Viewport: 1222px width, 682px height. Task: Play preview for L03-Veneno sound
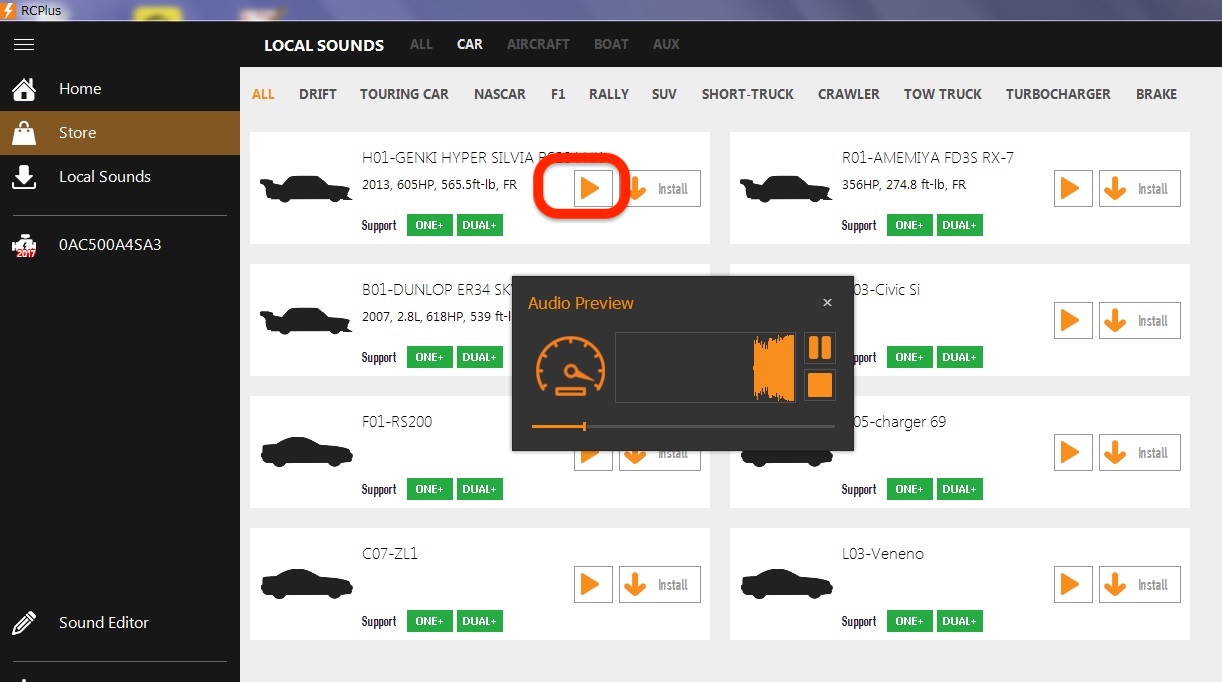[x=1073, y=585]
